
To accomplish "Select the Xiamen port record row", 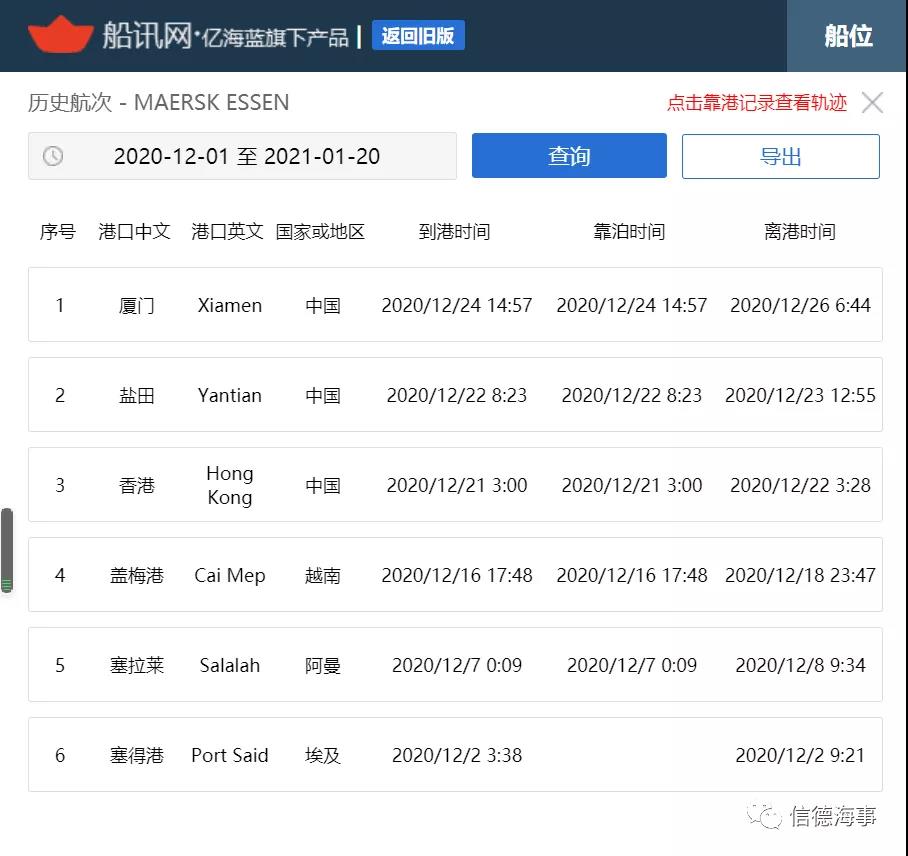I will tap(454, 305).
